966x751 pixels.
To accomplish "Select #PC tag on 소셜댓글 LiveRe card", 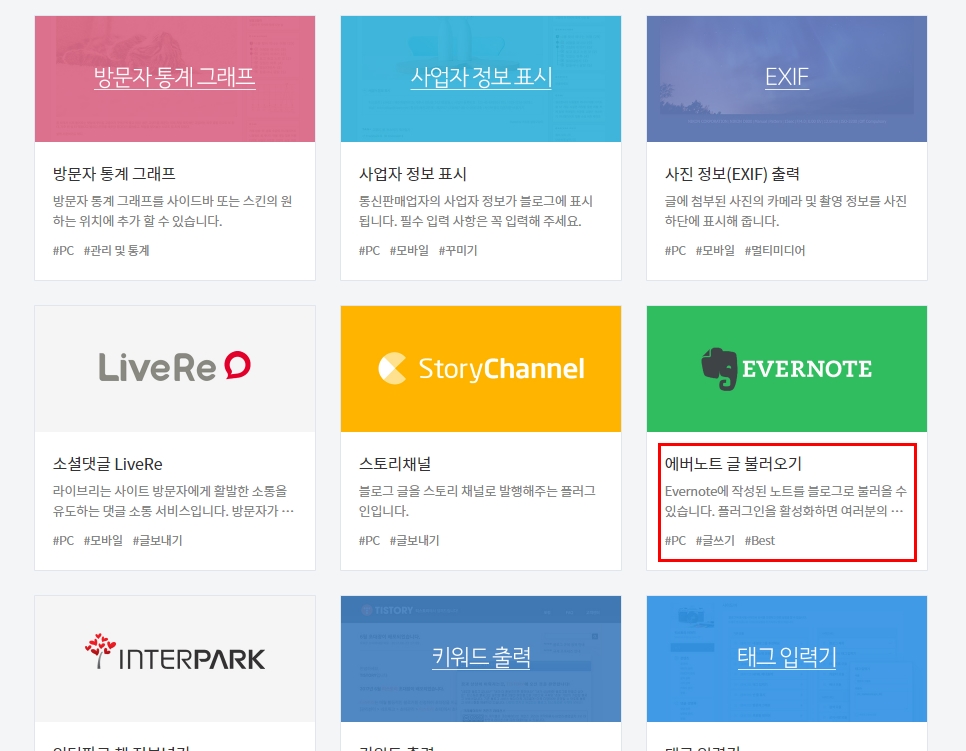I will 63,541.
